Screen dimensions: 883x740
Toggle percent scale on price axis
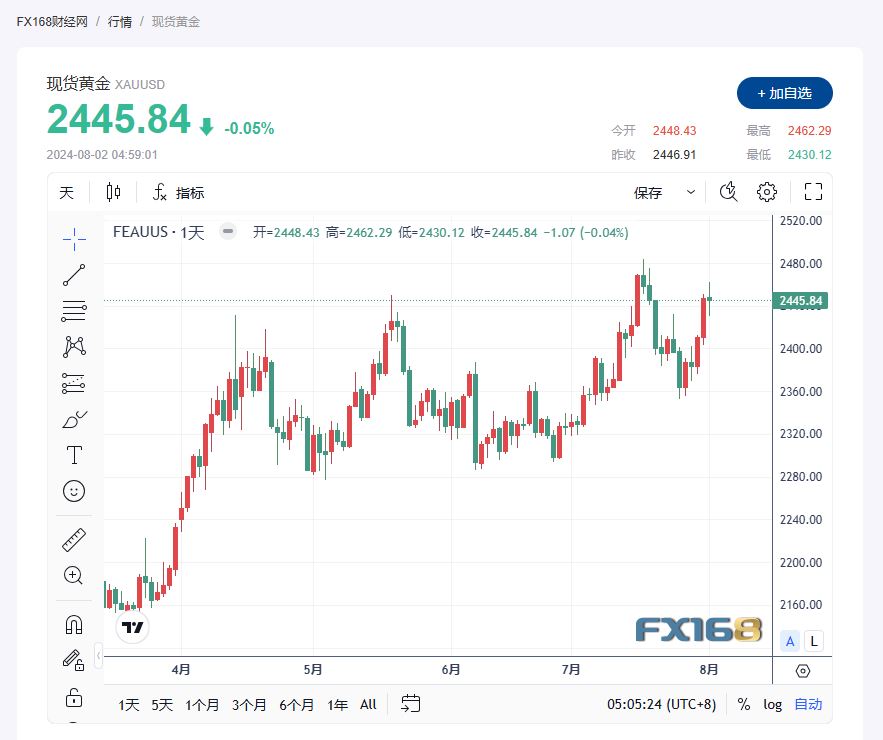[743, 705]
